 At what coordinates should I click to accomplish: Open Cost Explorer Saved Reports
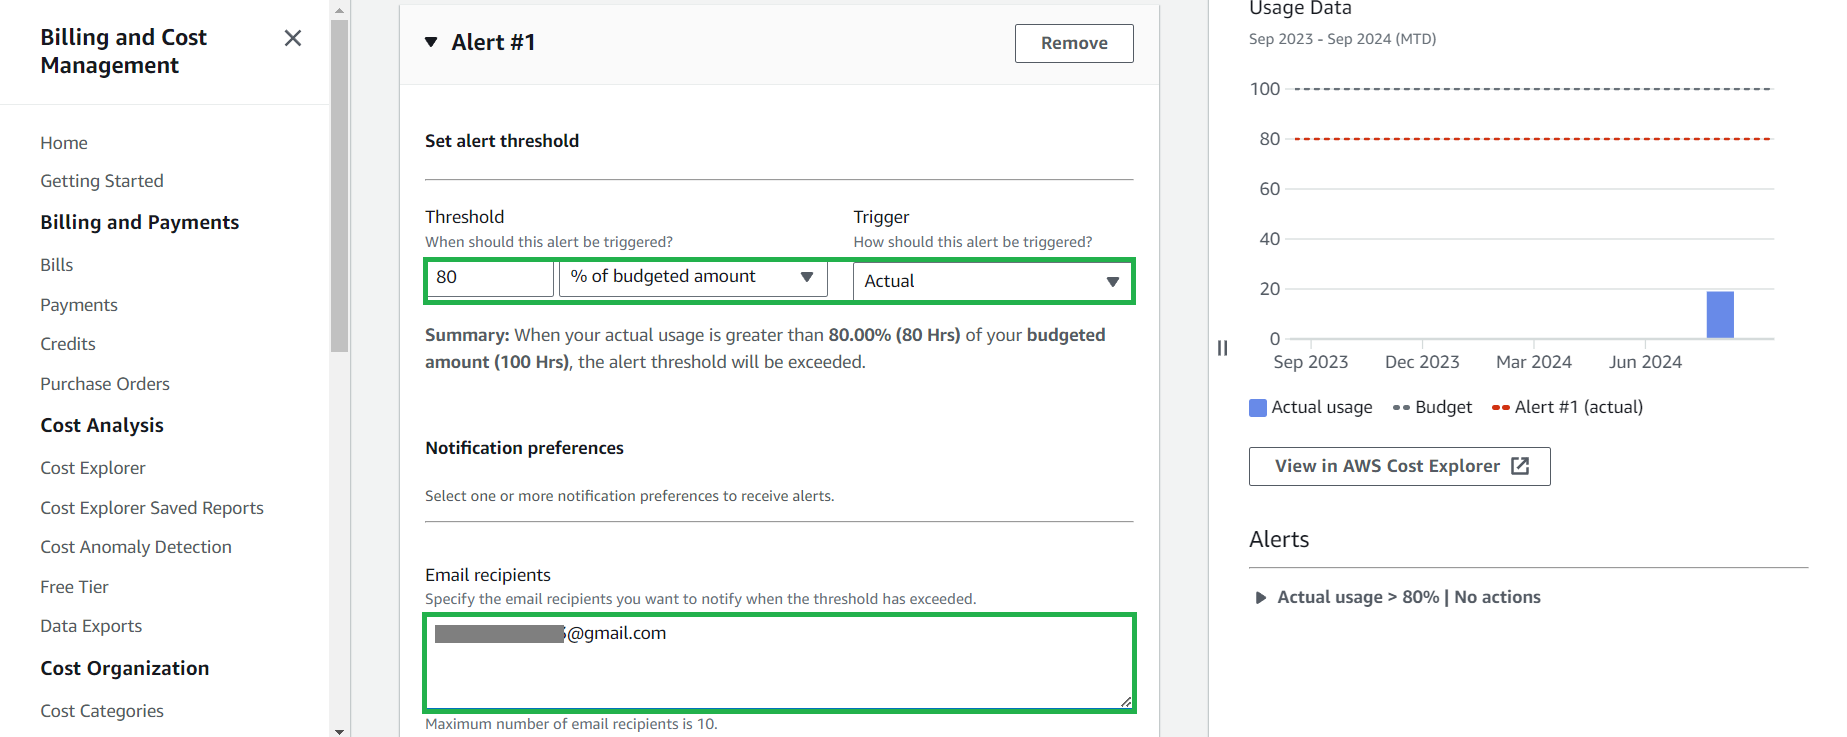point(152,508)
